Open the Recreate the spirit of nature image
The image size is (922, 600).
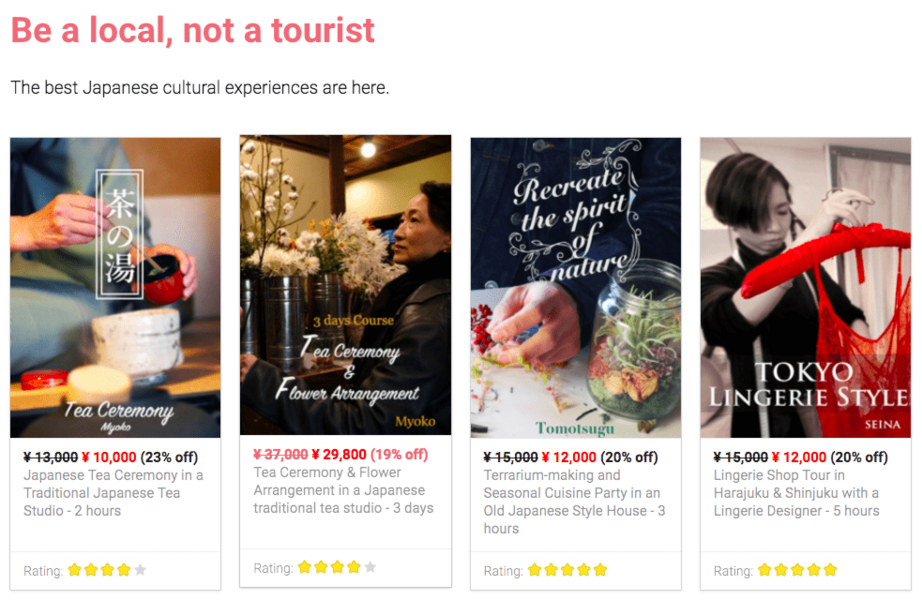pos(576,288)
